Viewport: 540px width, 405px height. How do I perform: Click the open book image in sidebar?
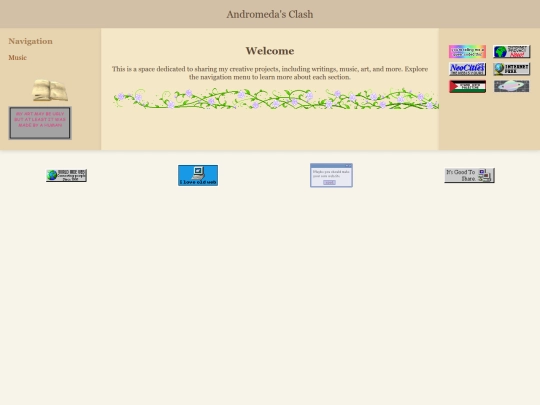pos(50,90)
